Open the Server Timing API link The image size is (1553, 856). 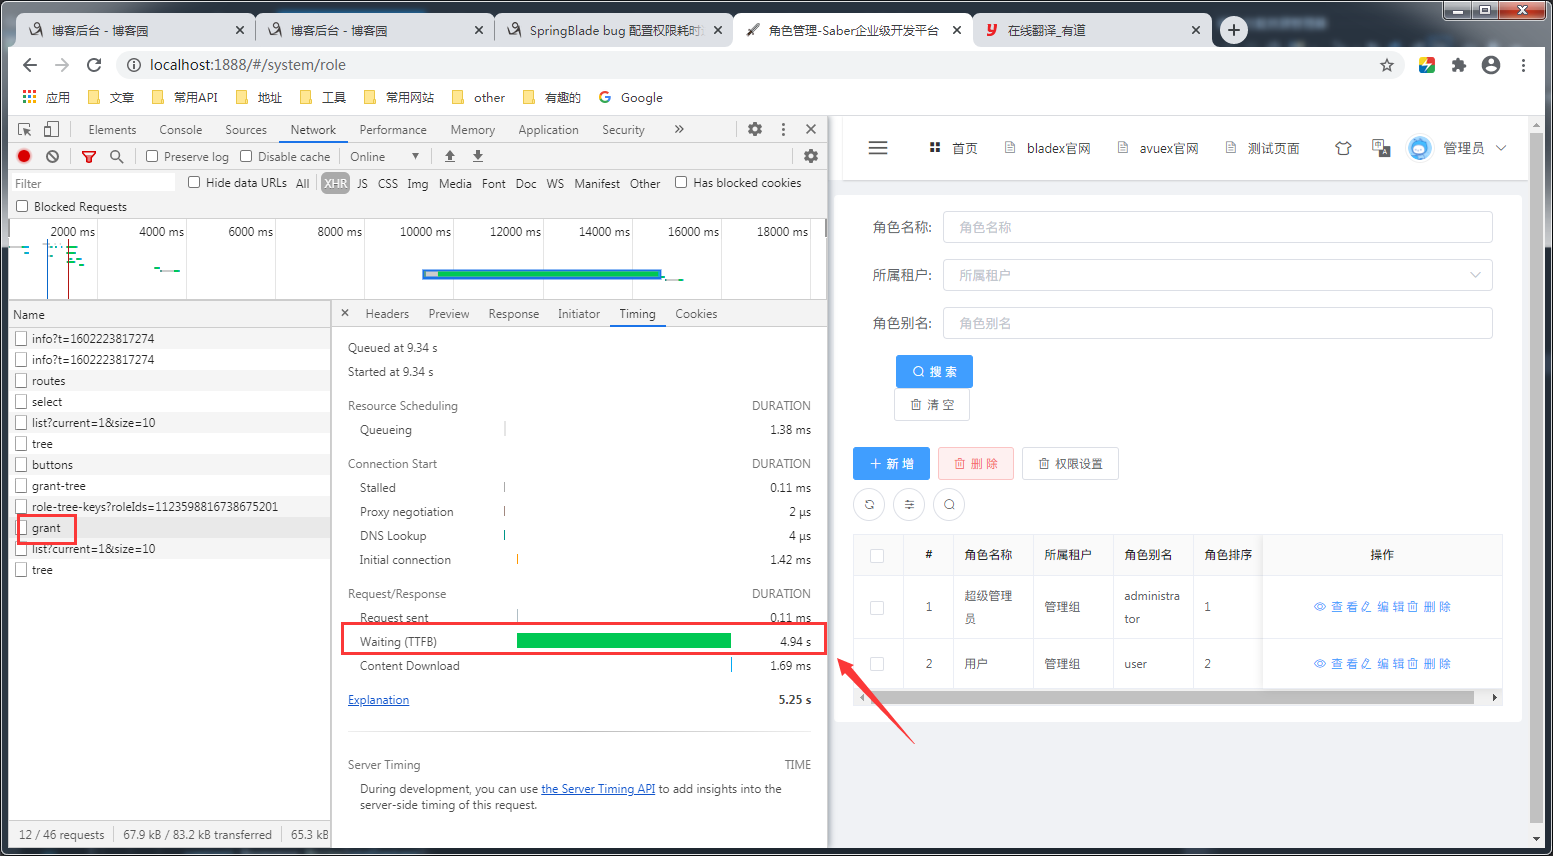point(598,789)
